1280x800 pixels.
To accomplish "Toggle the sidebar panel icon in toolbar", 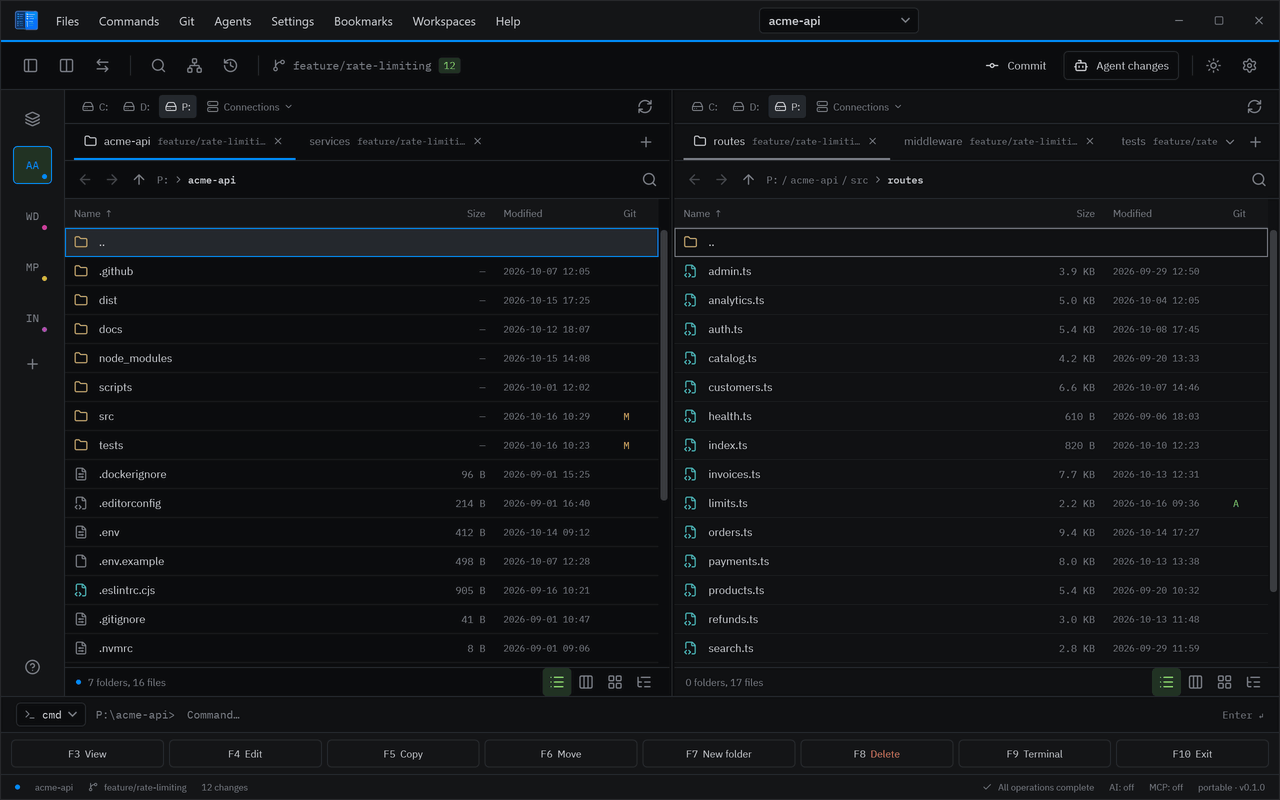I will [31, 66].
